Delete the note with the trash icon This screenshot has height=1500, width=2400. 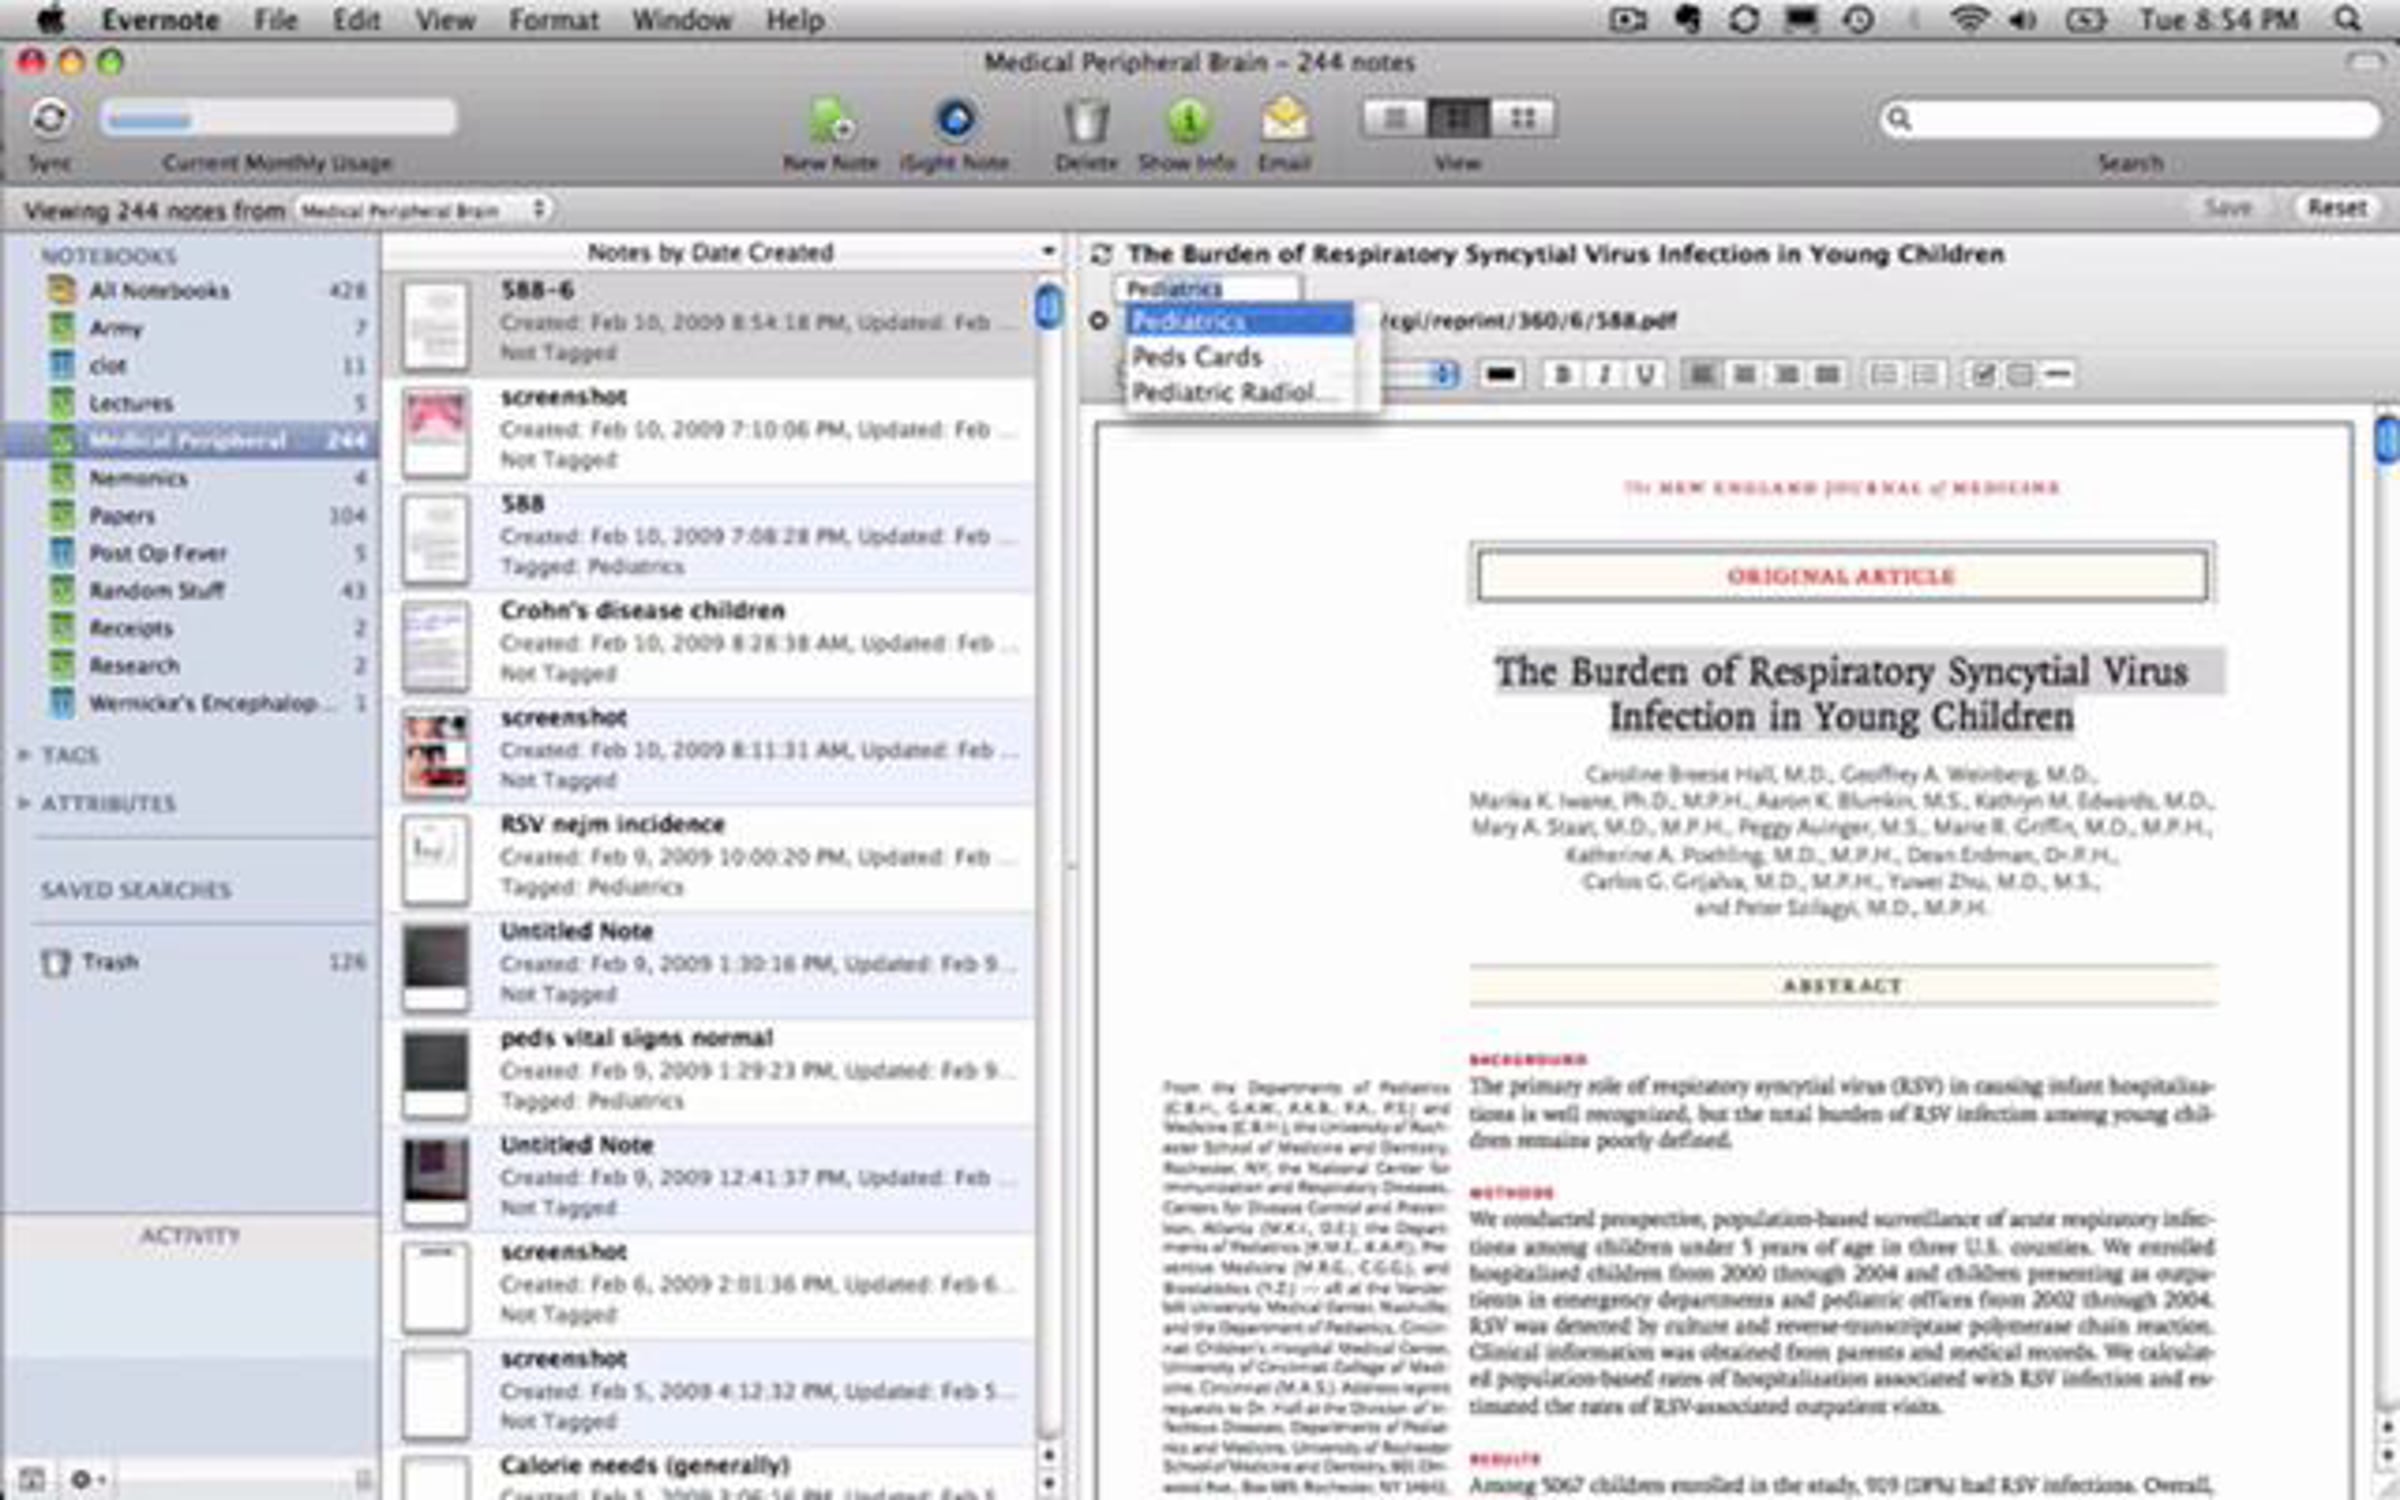point(1086,120)
